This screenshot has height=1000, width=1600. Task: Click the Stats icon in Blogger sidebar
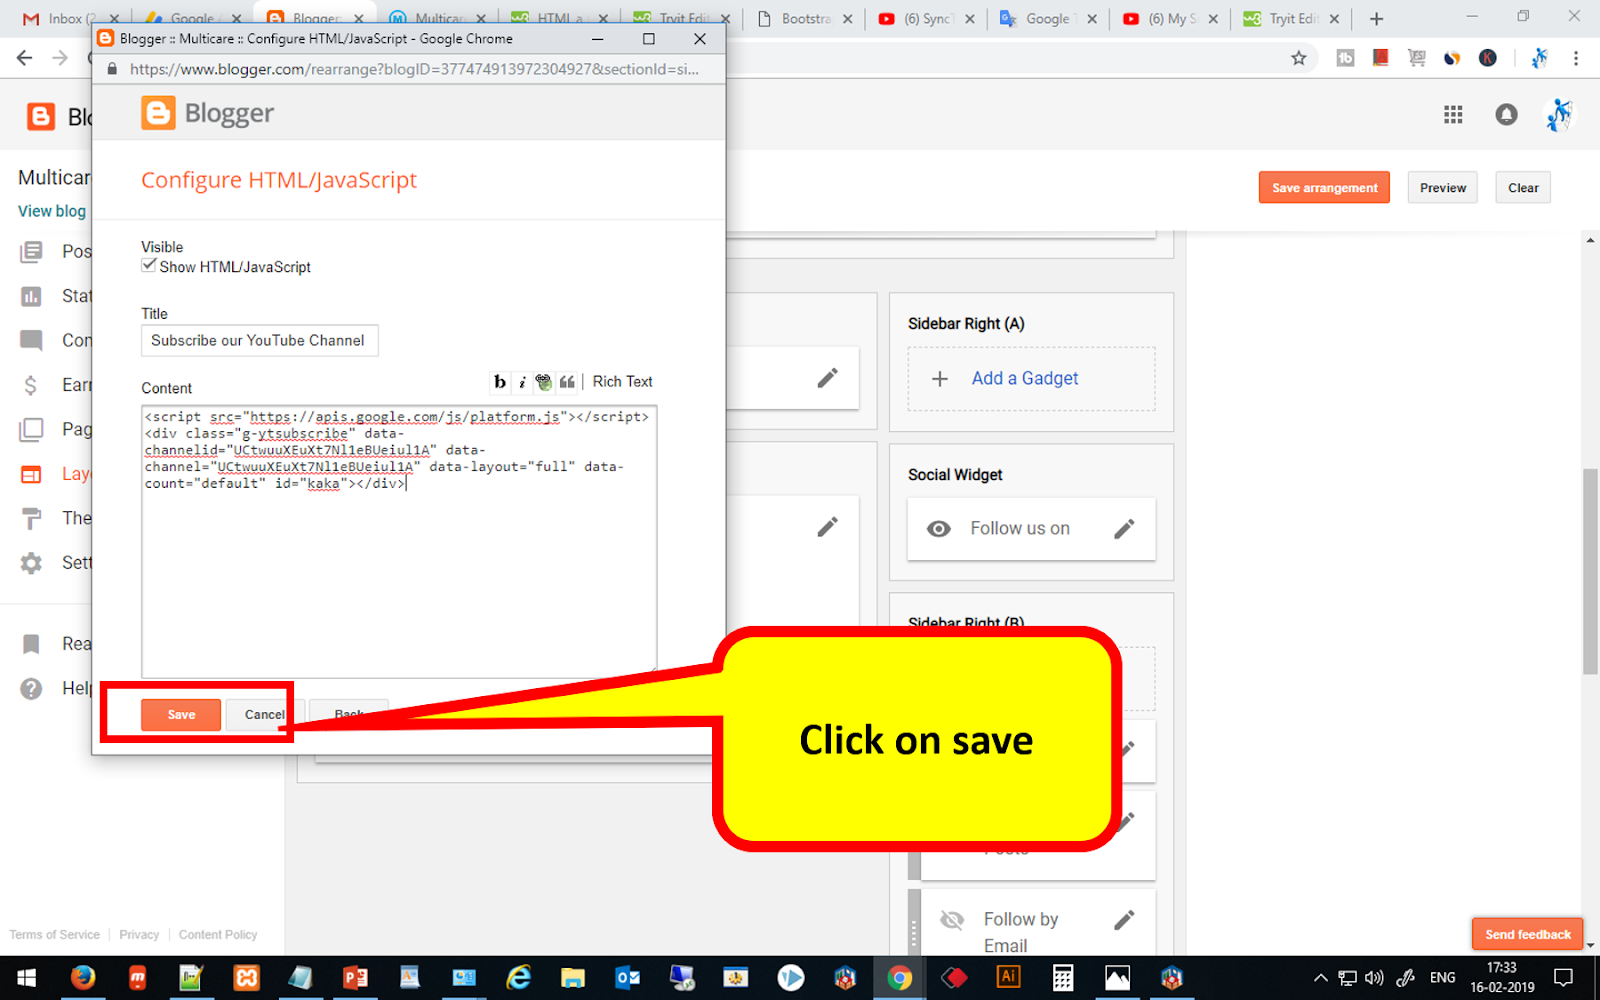[32, 296]
